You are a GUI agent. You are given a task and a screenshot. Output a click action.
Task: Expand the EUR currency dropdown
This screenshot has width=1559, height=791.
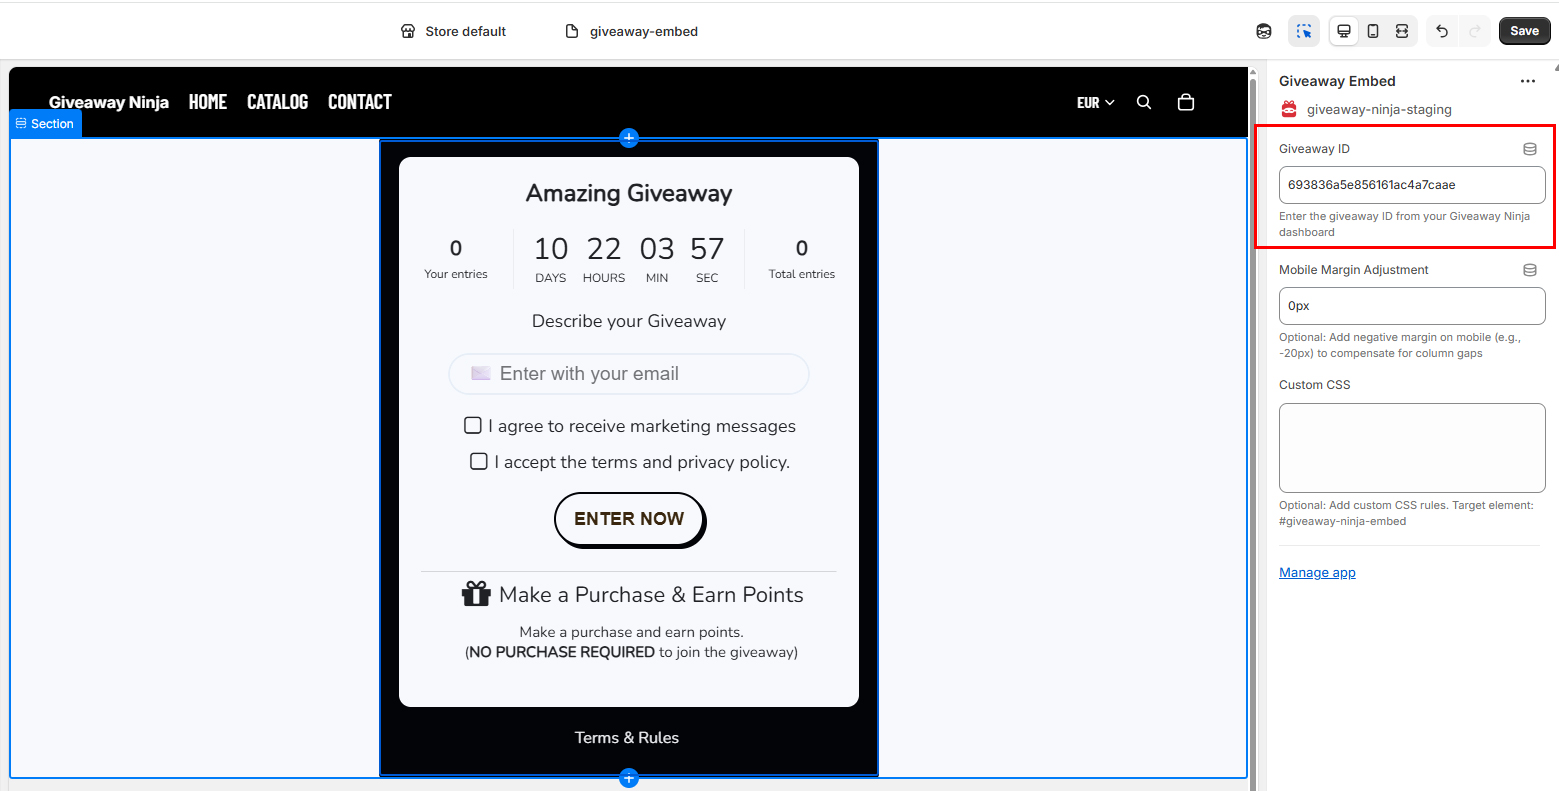[1095, 102]
